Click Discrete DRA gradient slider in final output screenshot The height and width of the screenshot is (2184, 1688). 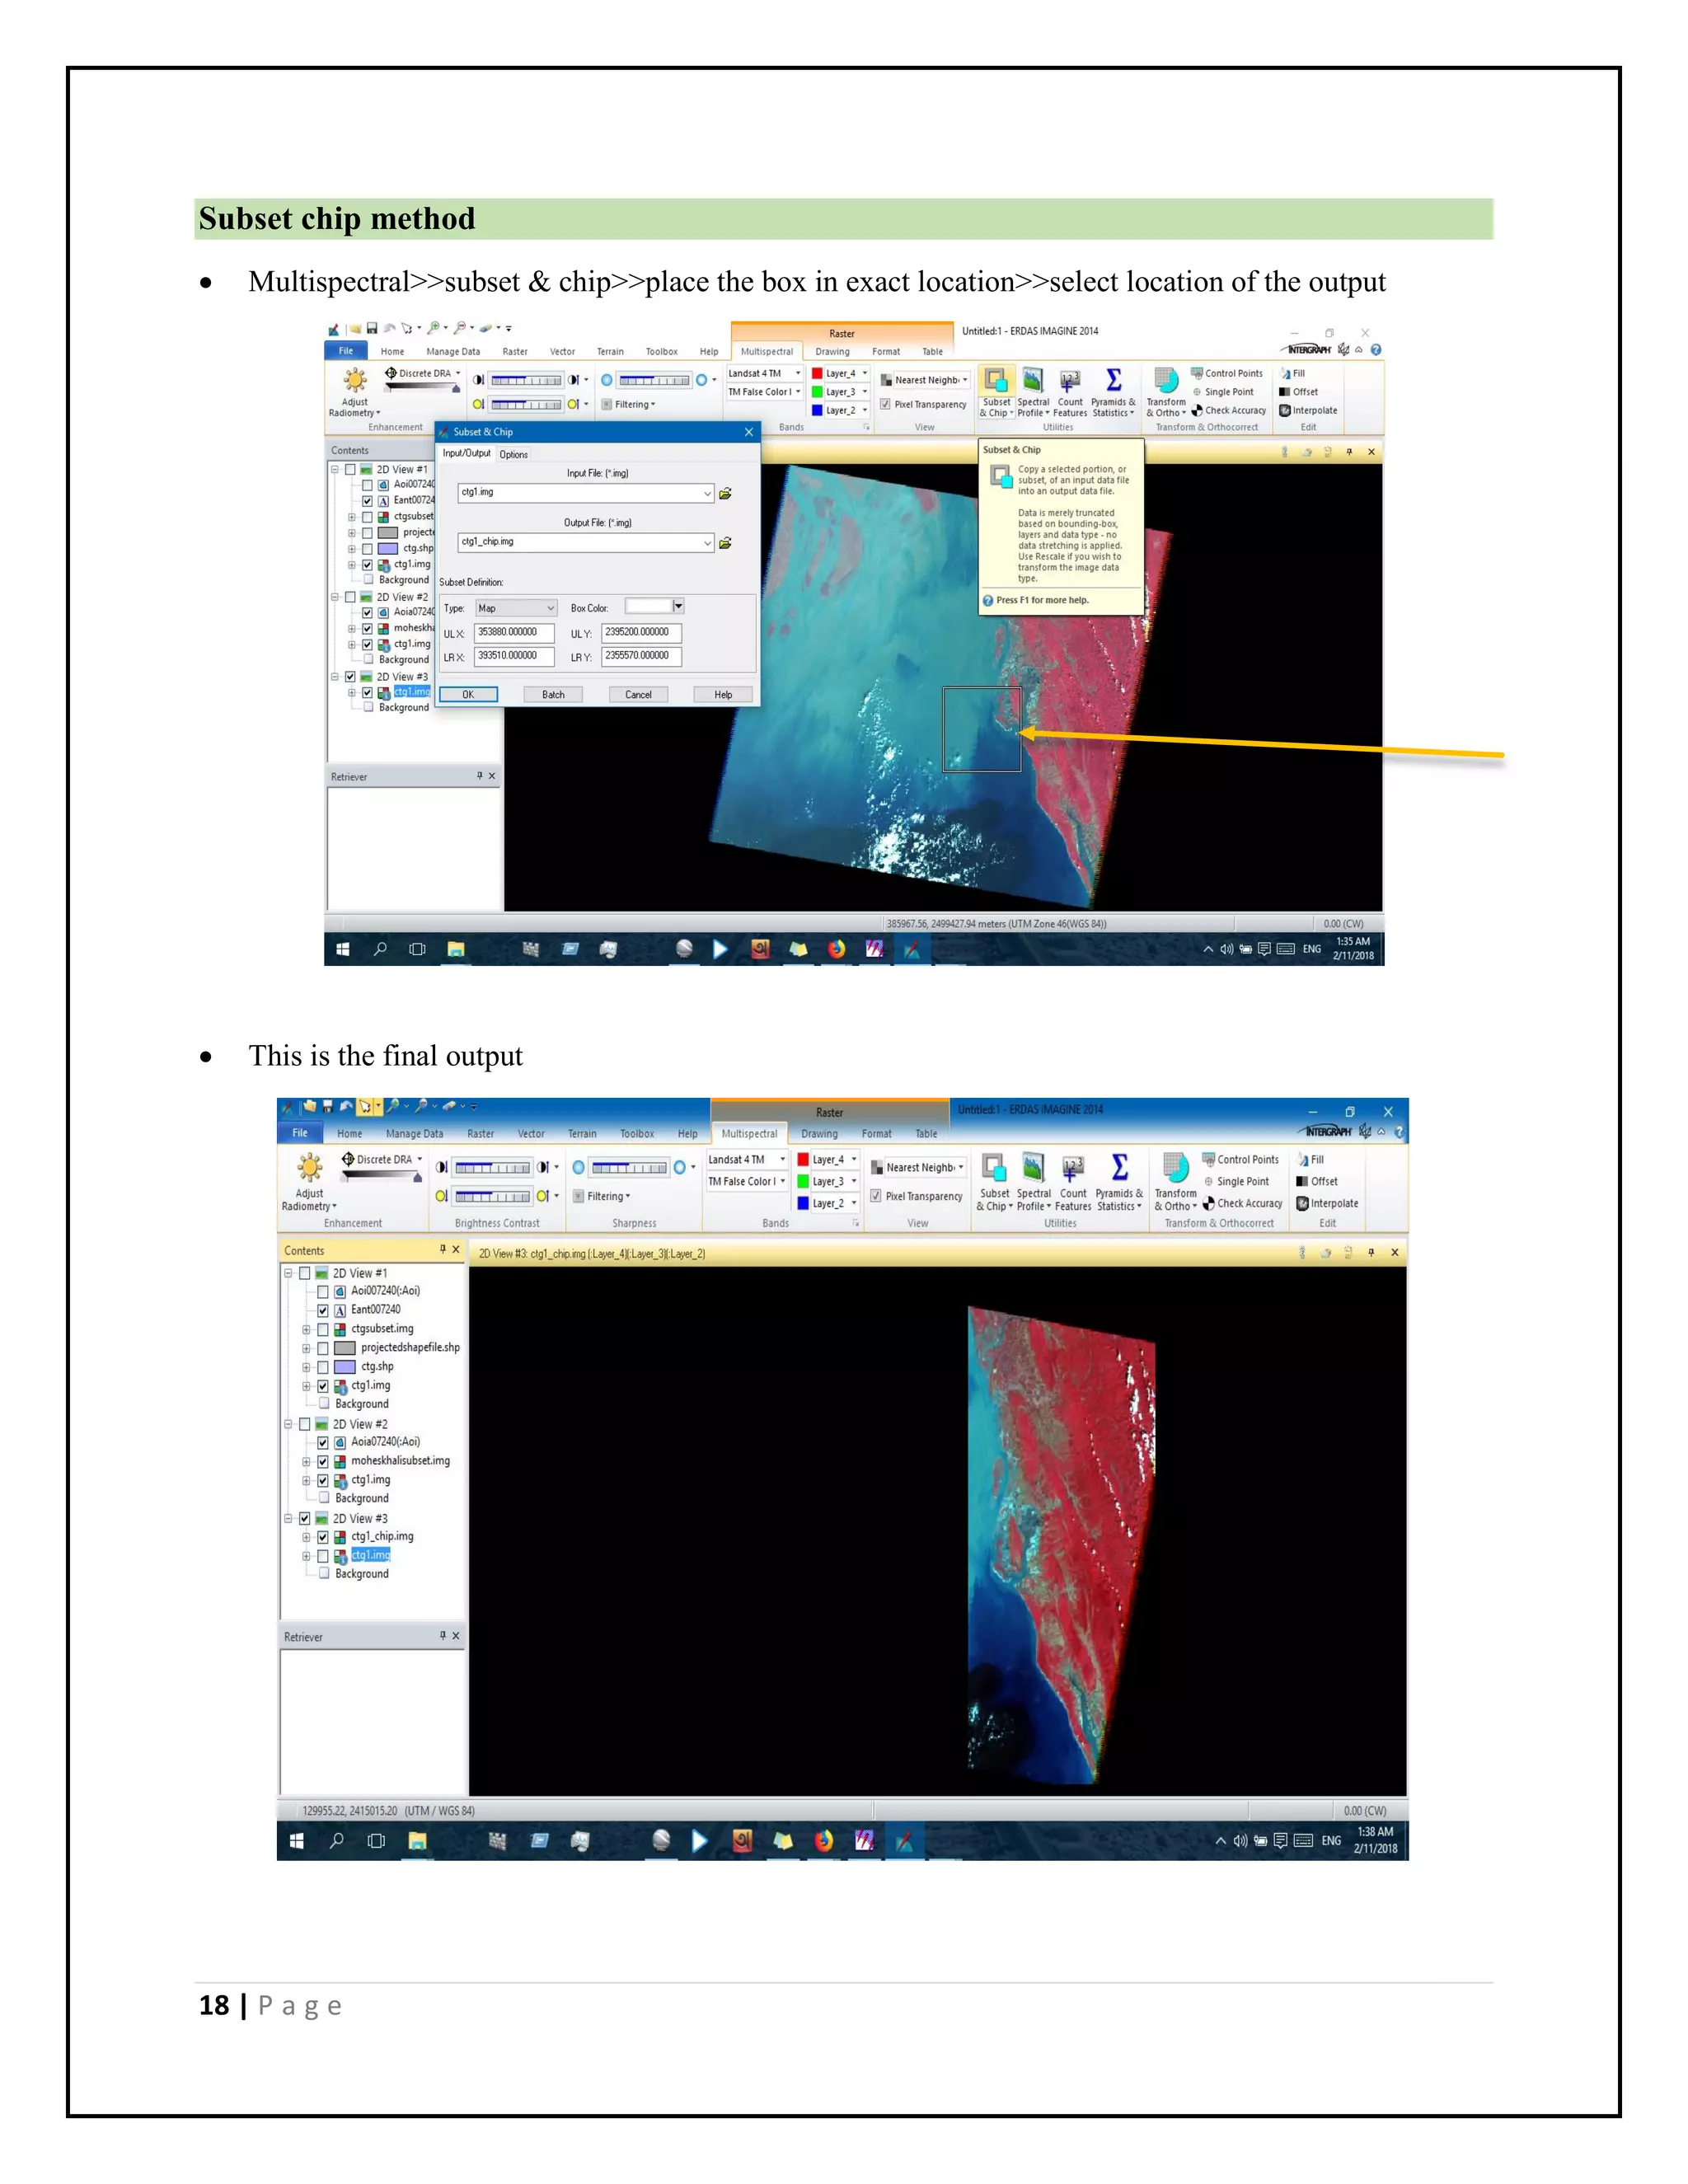point(381,1178)
